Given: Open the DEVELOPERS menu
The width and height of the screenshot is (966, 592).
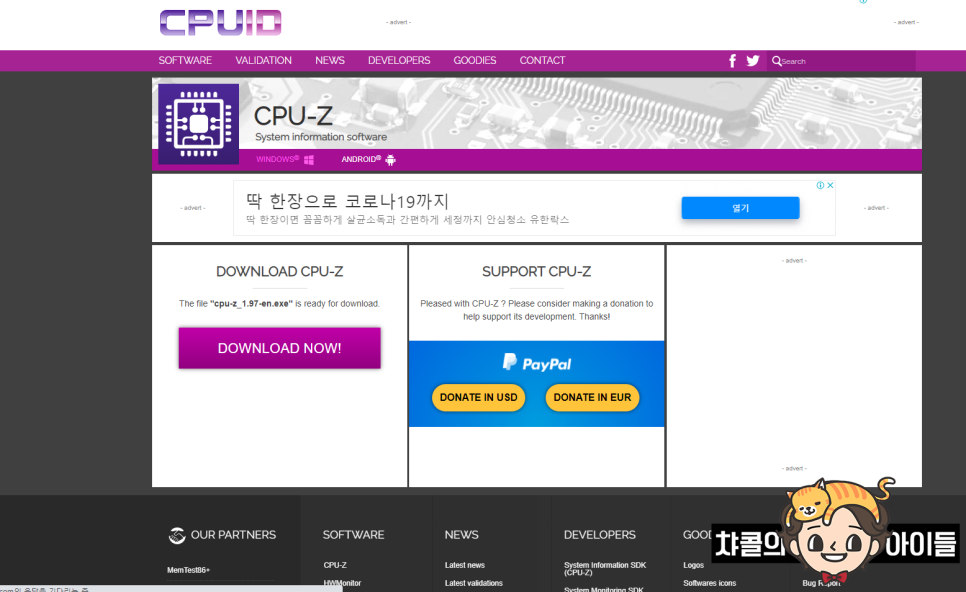Looking at the screenshot, I should click(399, 60).
